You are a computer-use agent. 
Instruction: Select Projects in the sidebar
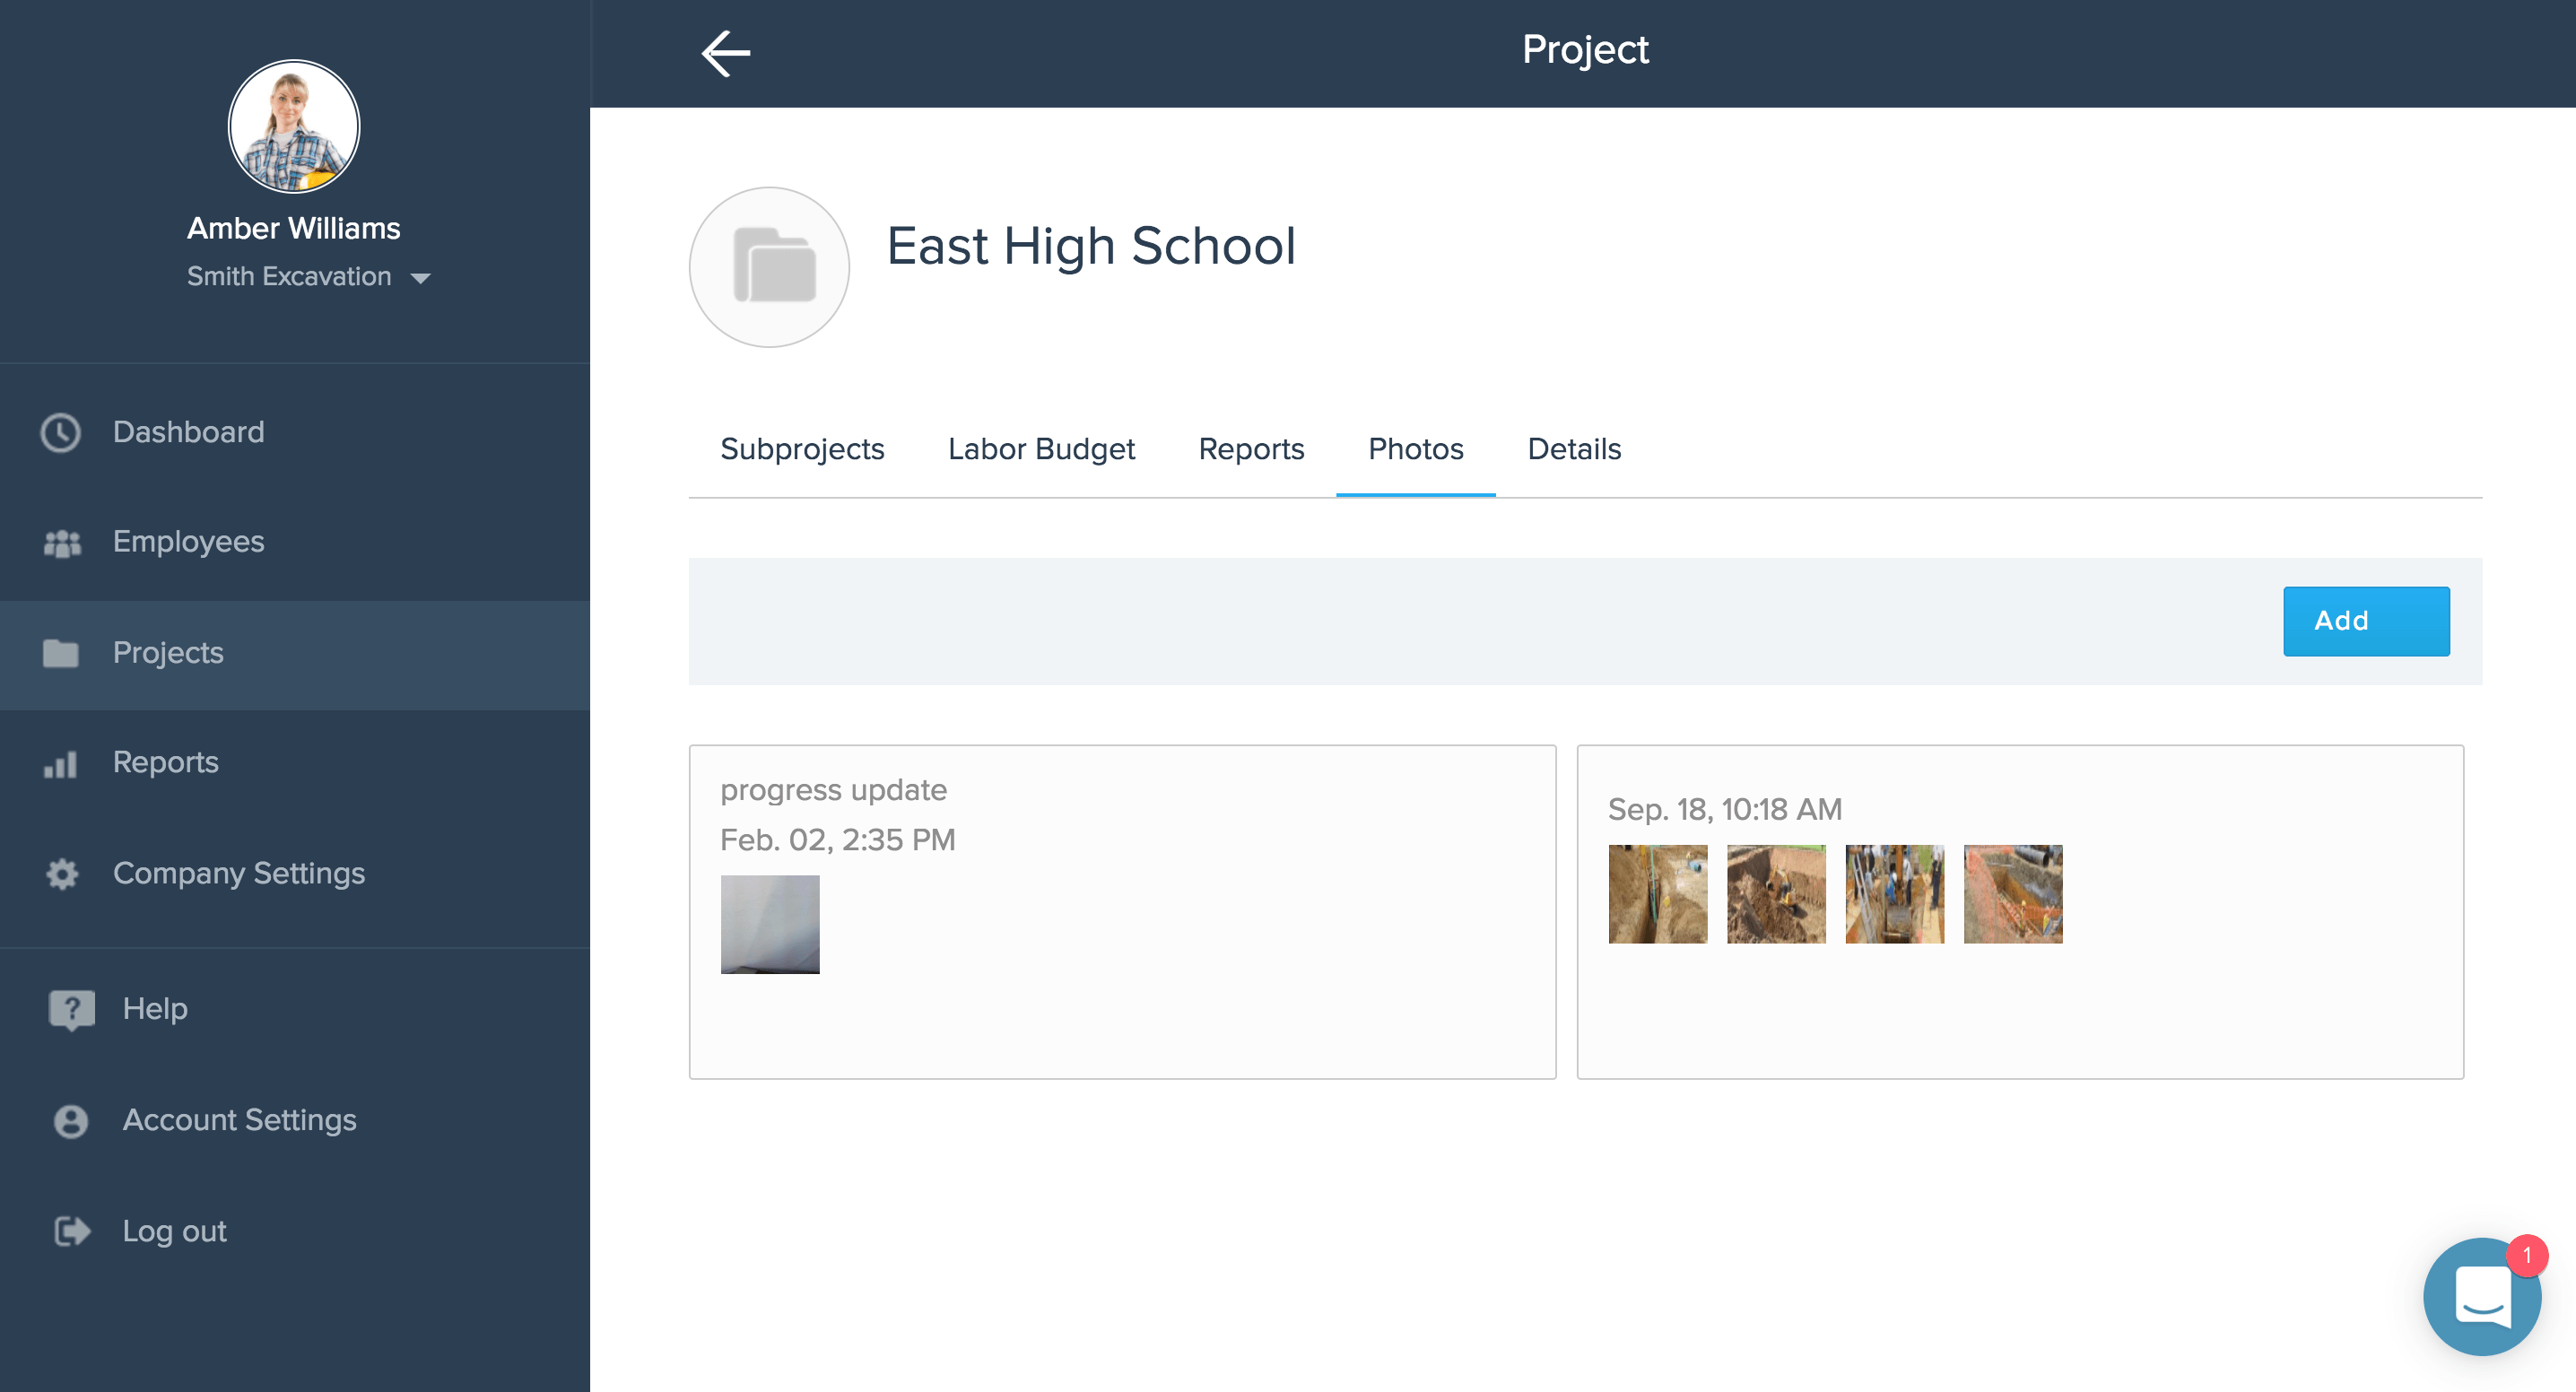pyautogui.click(x=295, y=654)
